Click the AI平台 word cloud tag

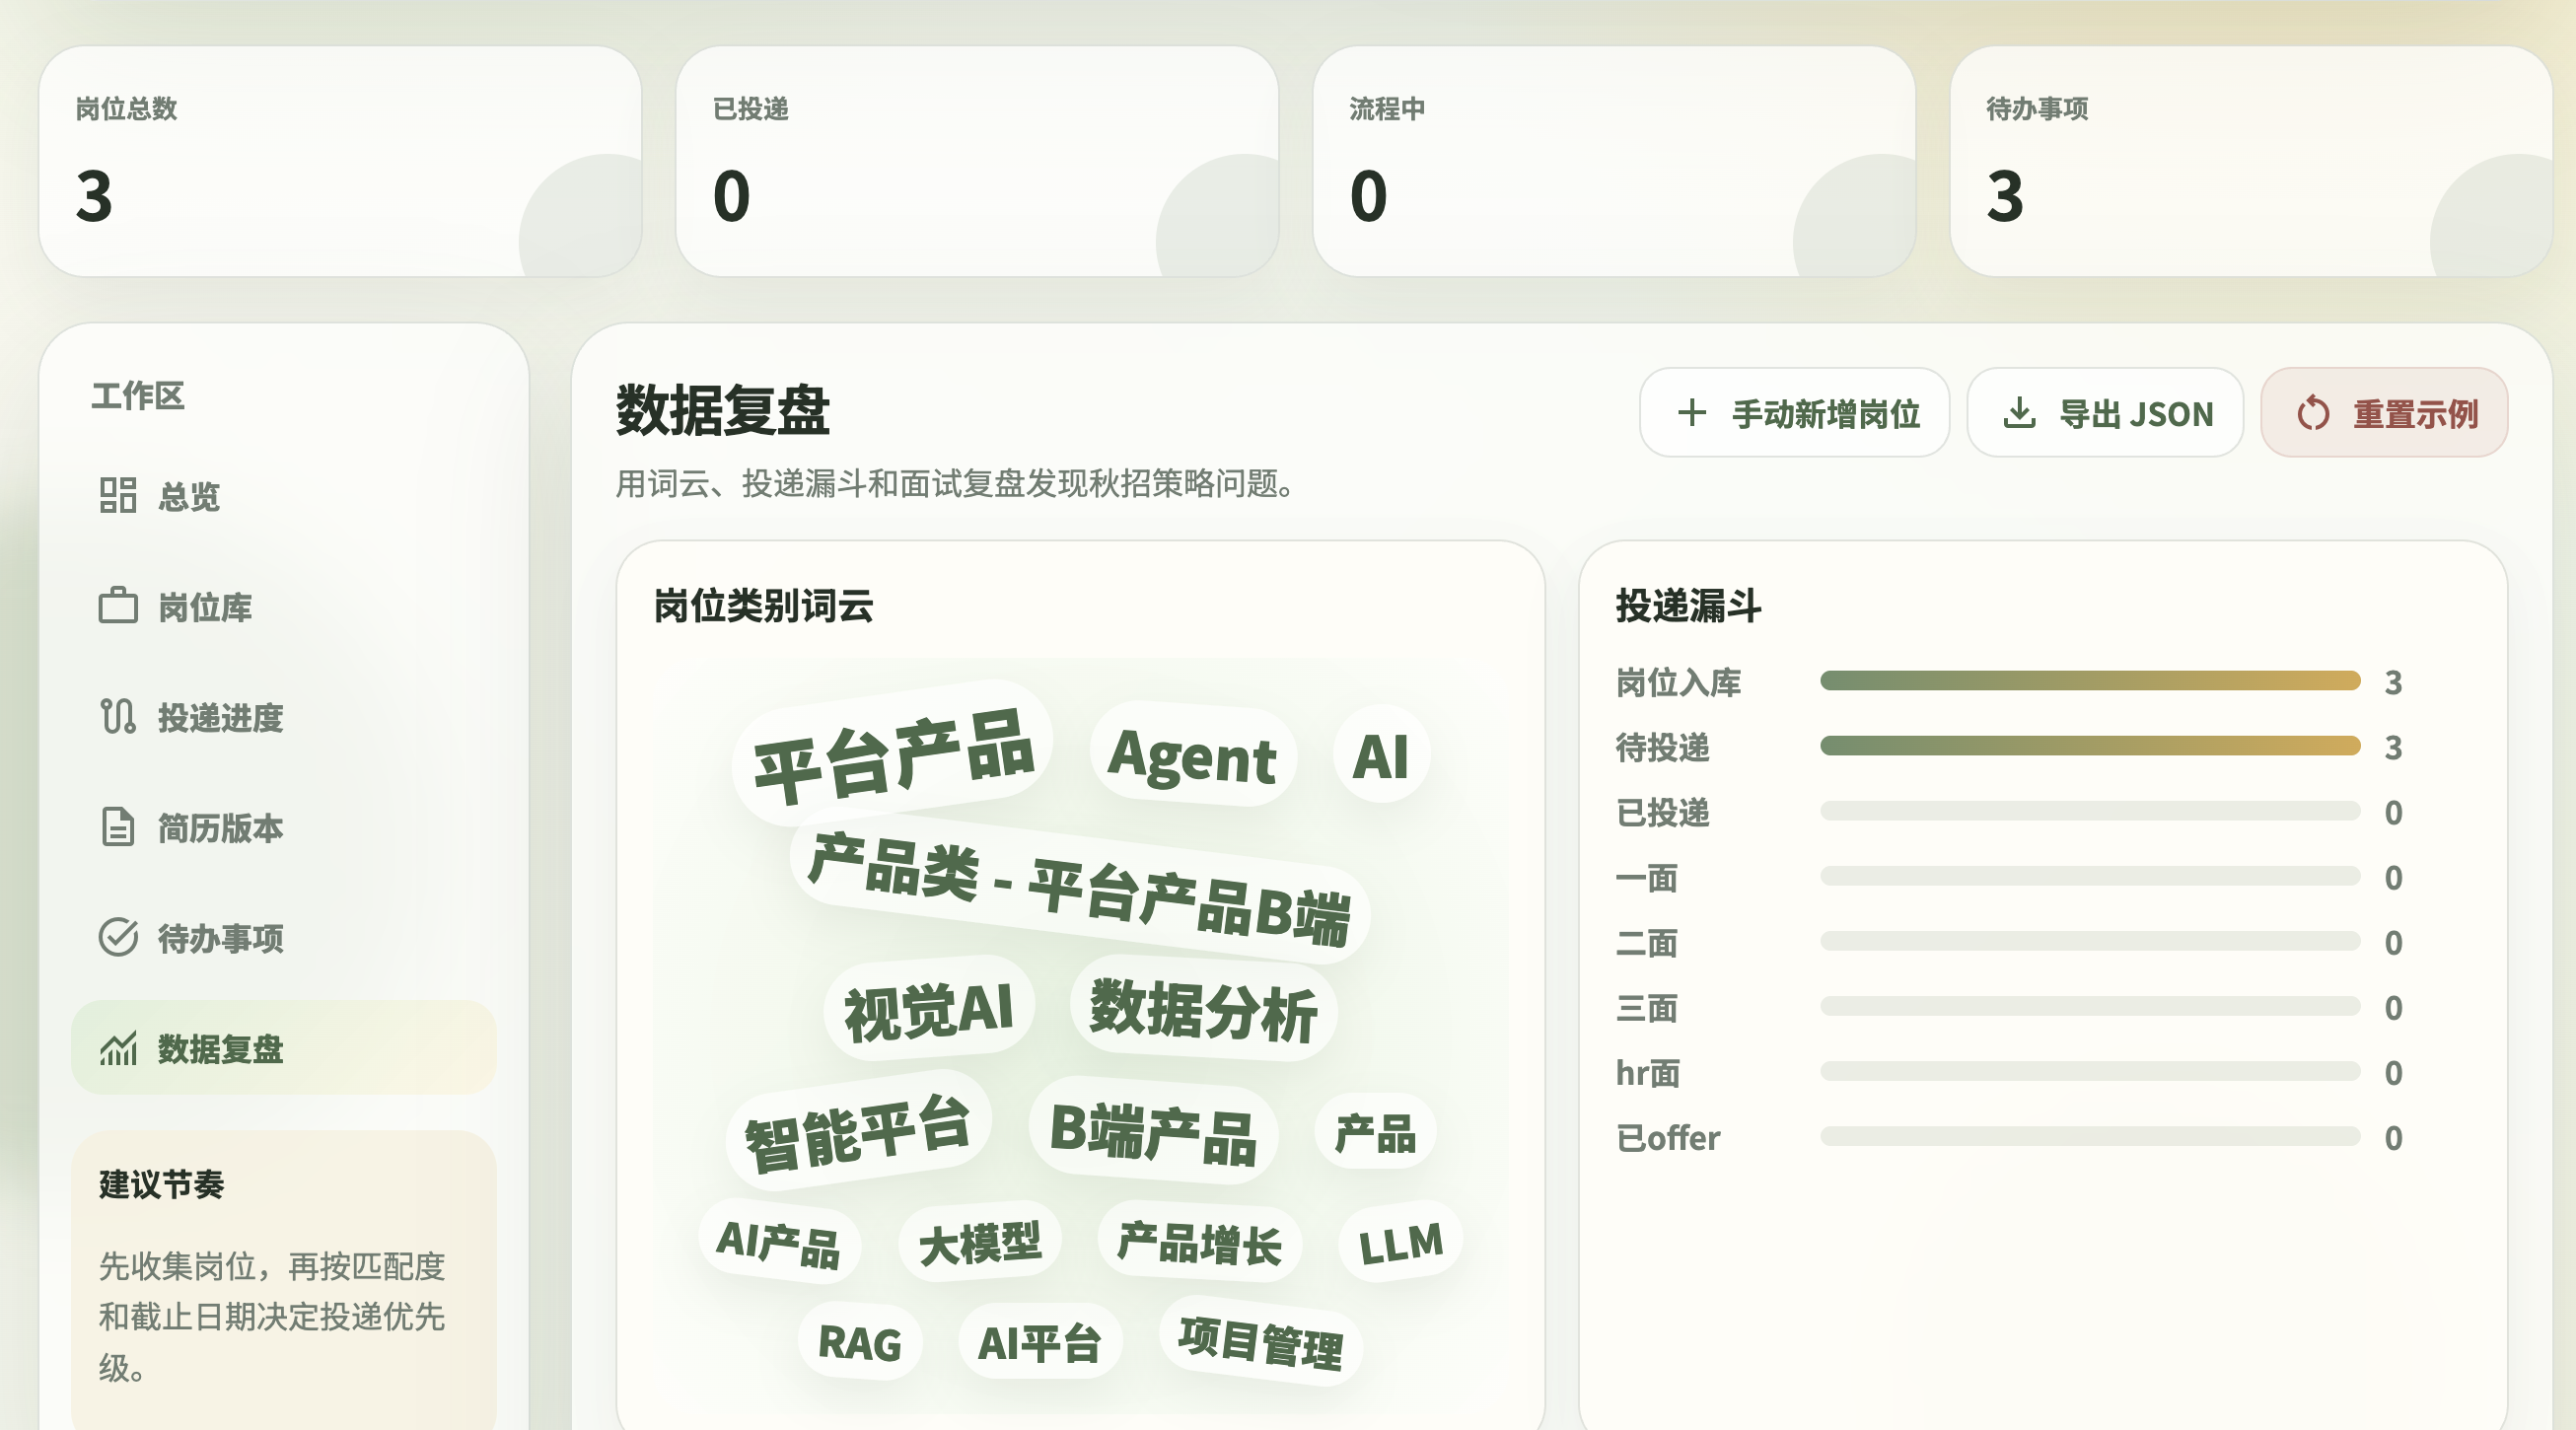click(1040, 1341)
